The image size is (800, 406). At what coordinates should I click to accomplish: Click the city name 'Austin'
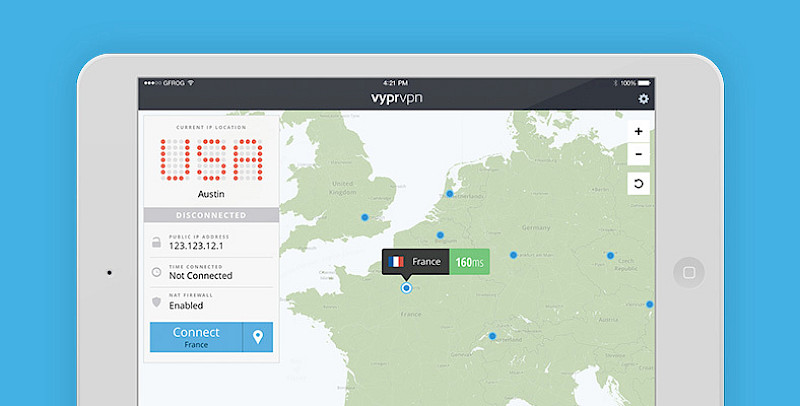pyautogui.click(x=211, y=194)
